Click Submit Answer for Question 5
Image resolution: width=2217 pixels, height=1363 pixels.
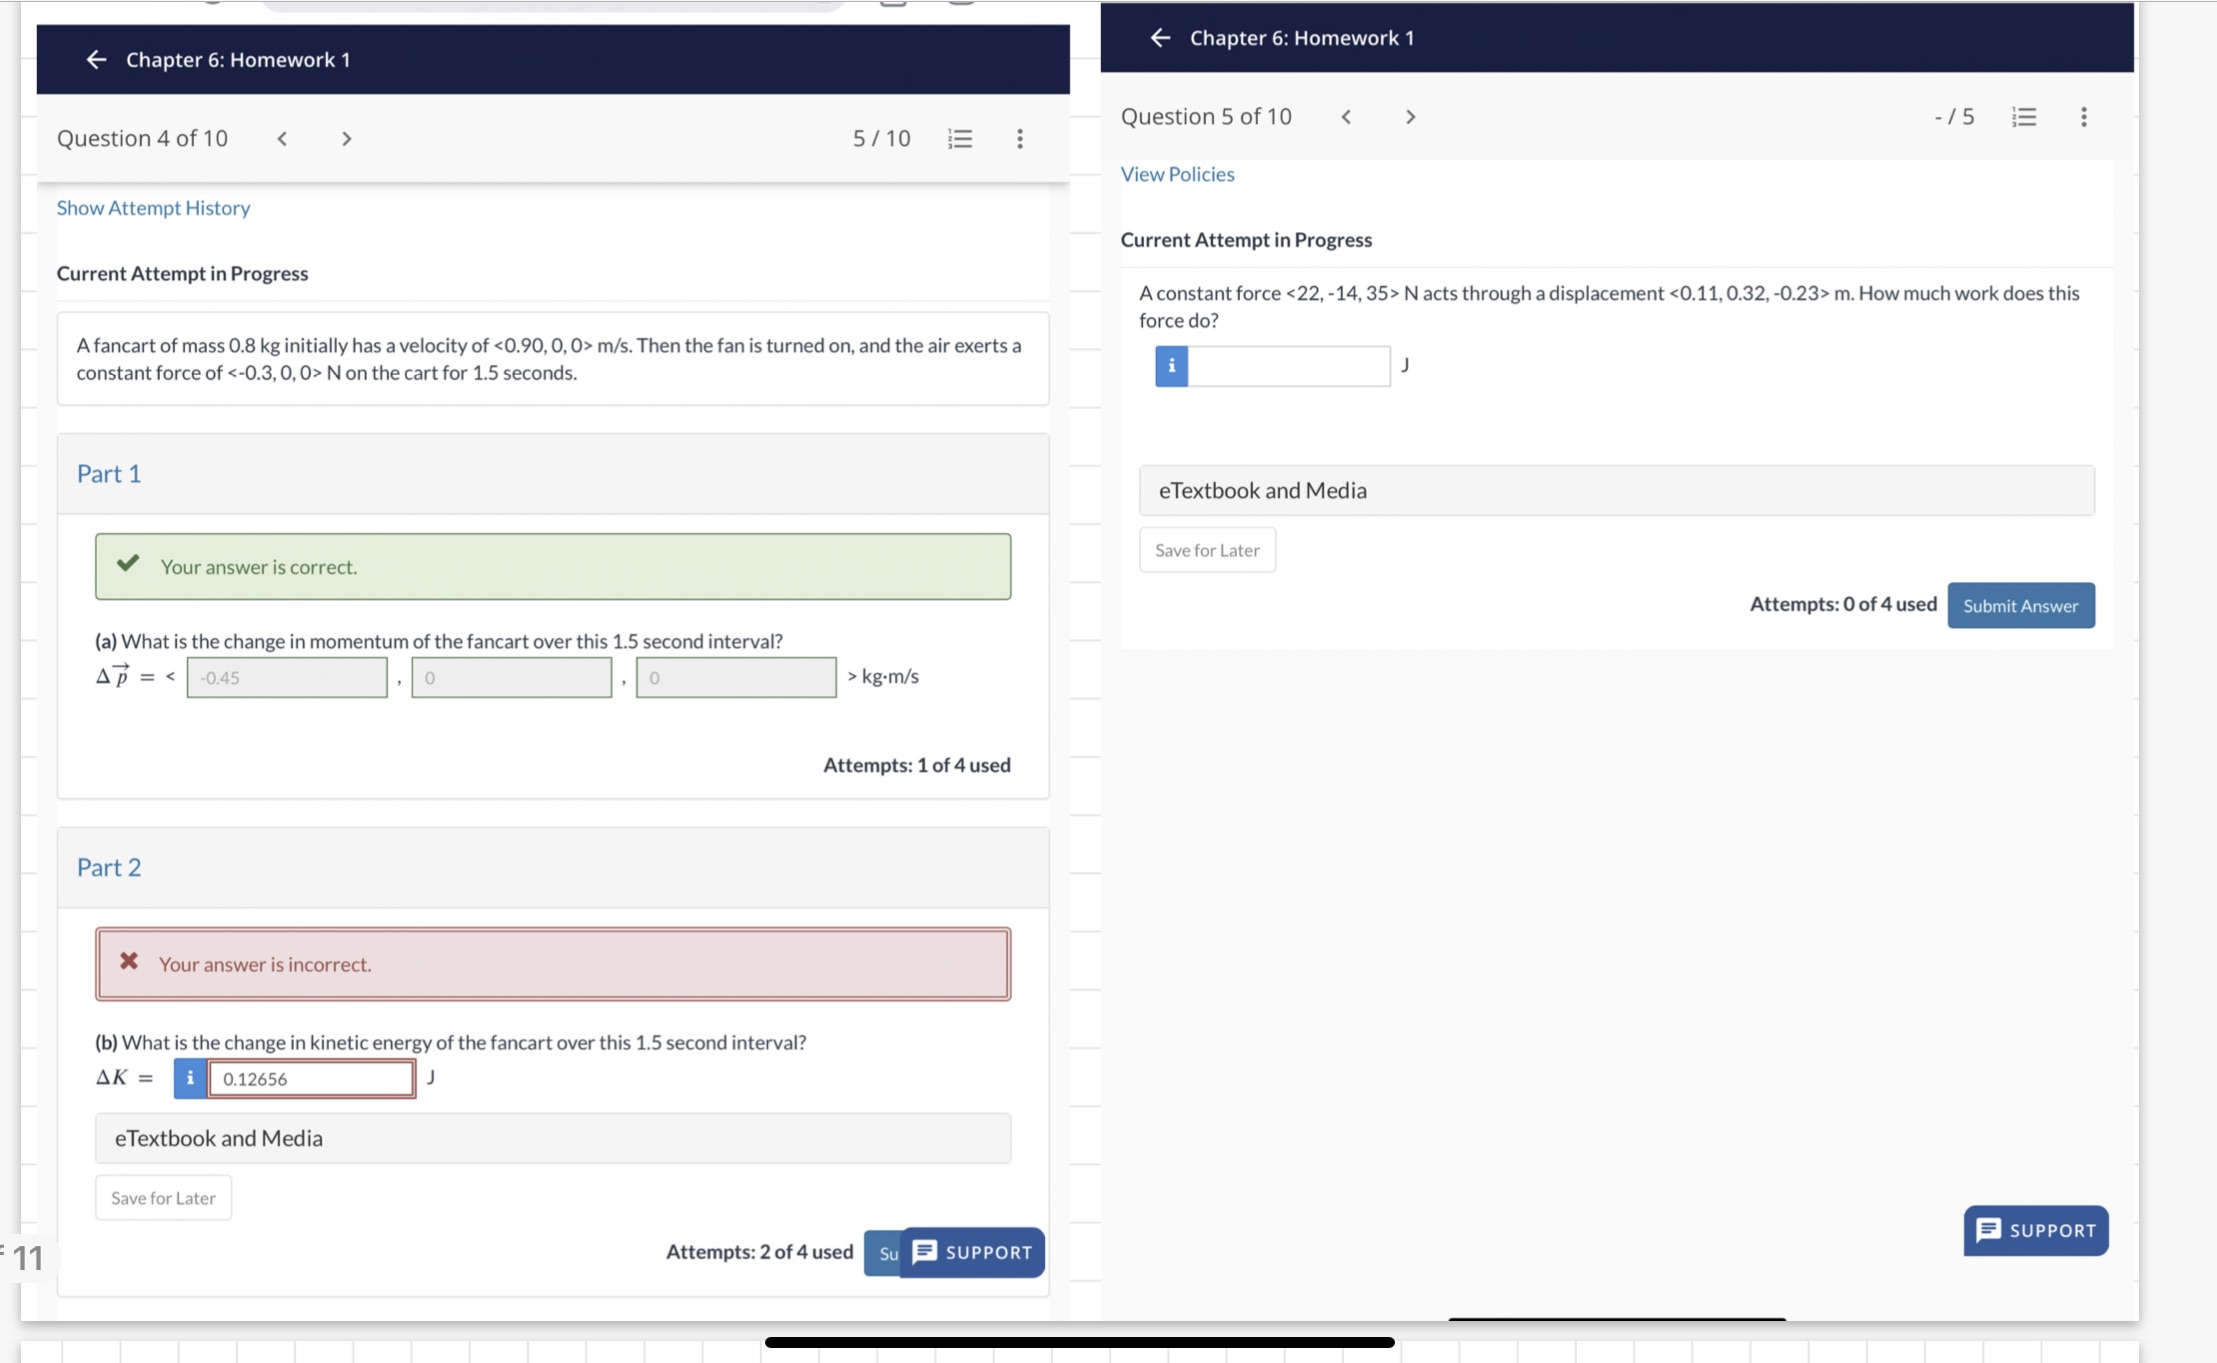point(2020,606)
